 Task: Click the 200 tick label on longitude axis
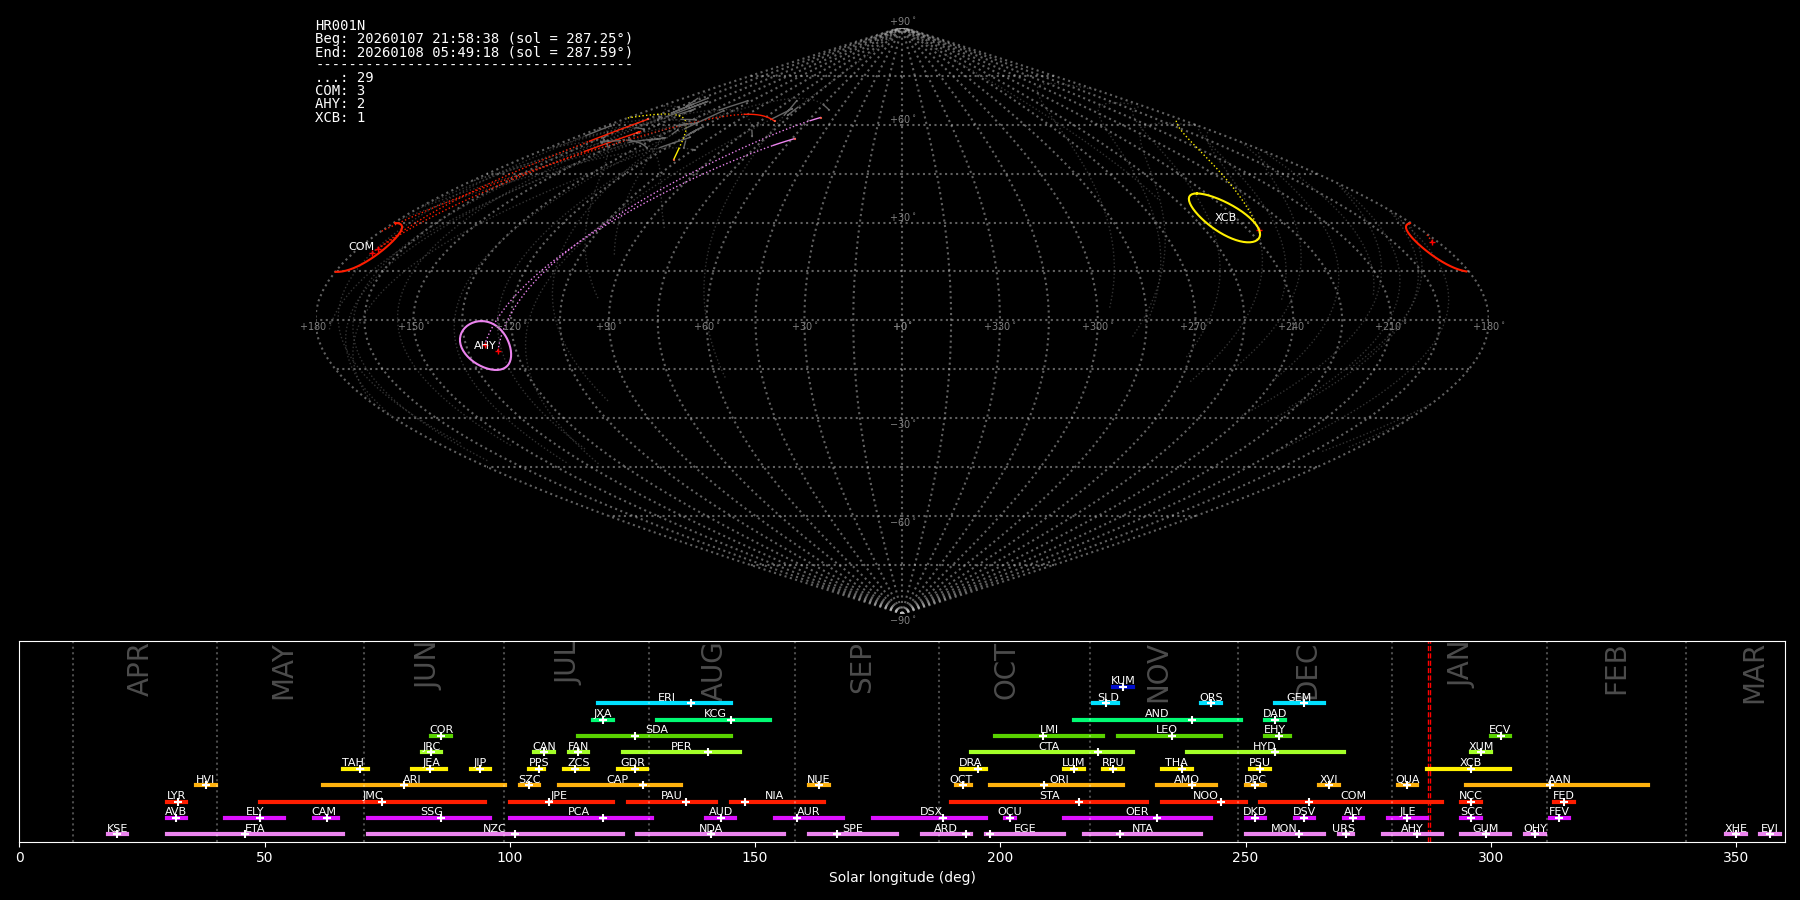pos(1000,857)
